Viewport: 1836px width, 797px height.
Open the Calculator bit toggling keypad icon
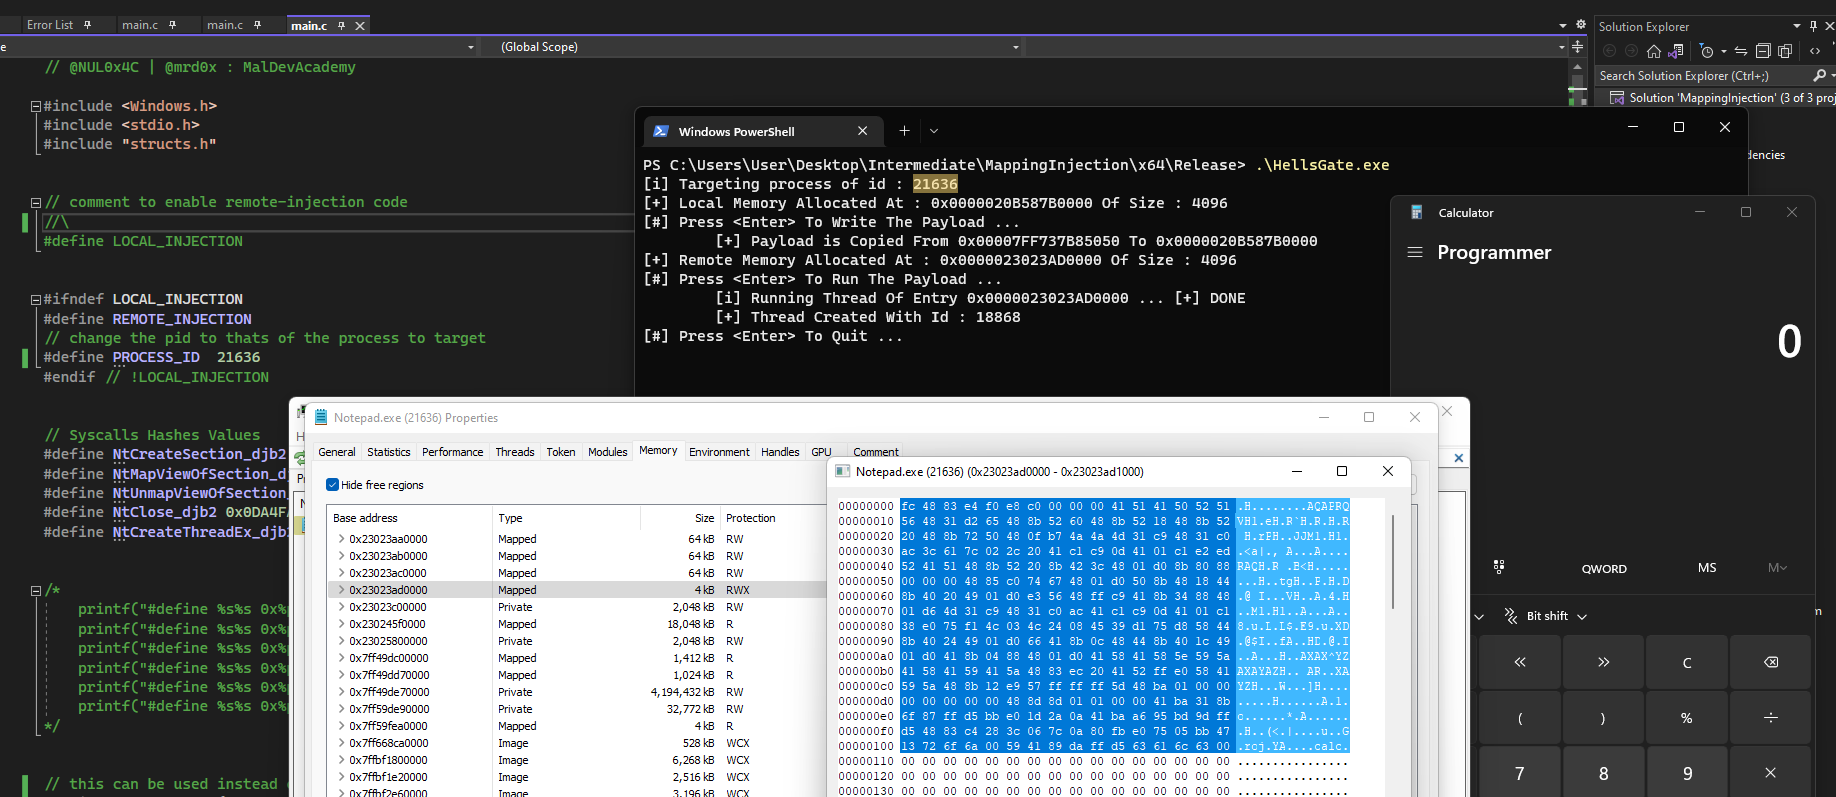click(x=1499, y=567)
